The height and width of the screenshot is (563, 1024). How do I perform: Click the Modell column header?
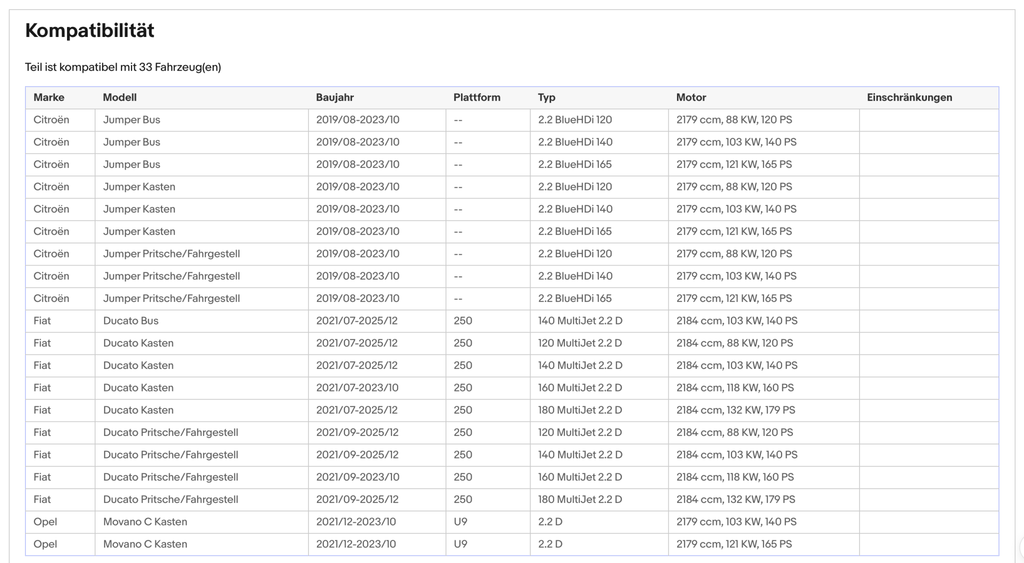(x=120, y=97)
